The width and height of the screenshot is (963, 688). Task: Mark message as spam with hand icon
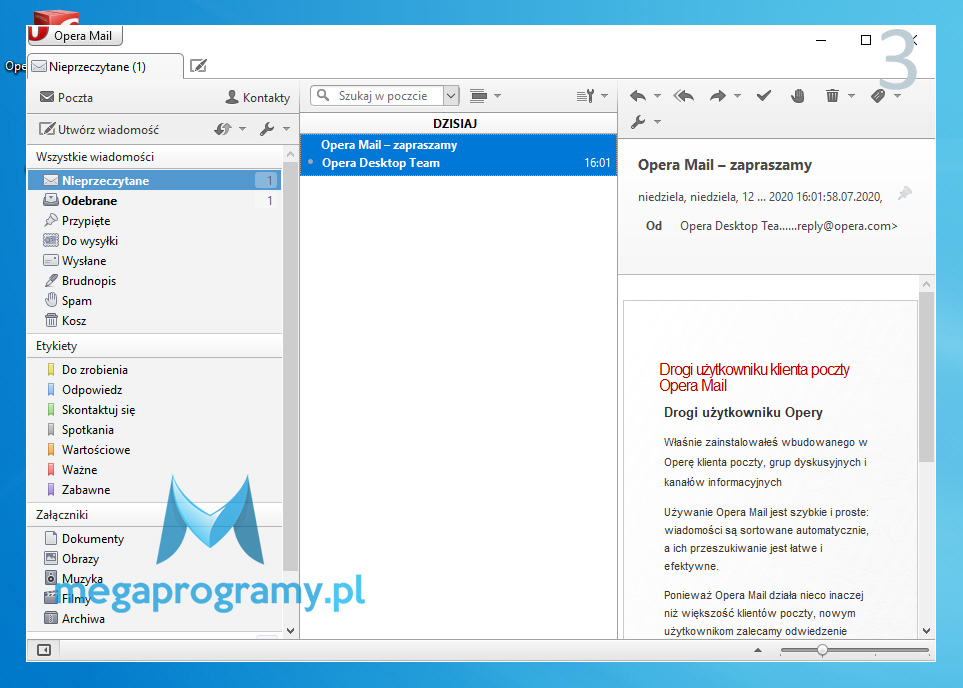[798, 95]
